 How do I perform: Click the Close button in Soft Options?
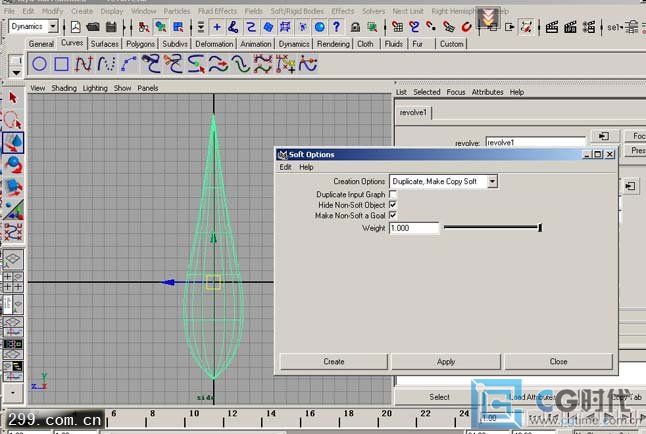point(558,361)
